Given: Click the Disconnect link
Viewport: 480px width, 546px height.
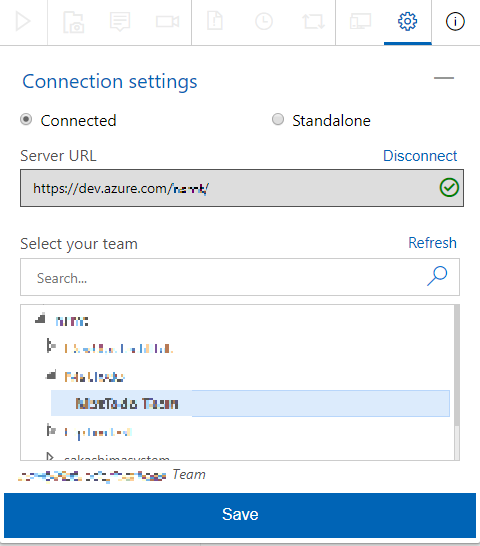Looking at the screenshot, I should tap(420, 156).
